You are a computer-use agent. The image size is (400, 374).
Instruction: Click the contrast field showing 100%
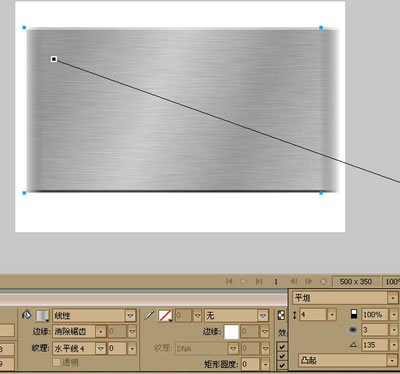point(375,314)
